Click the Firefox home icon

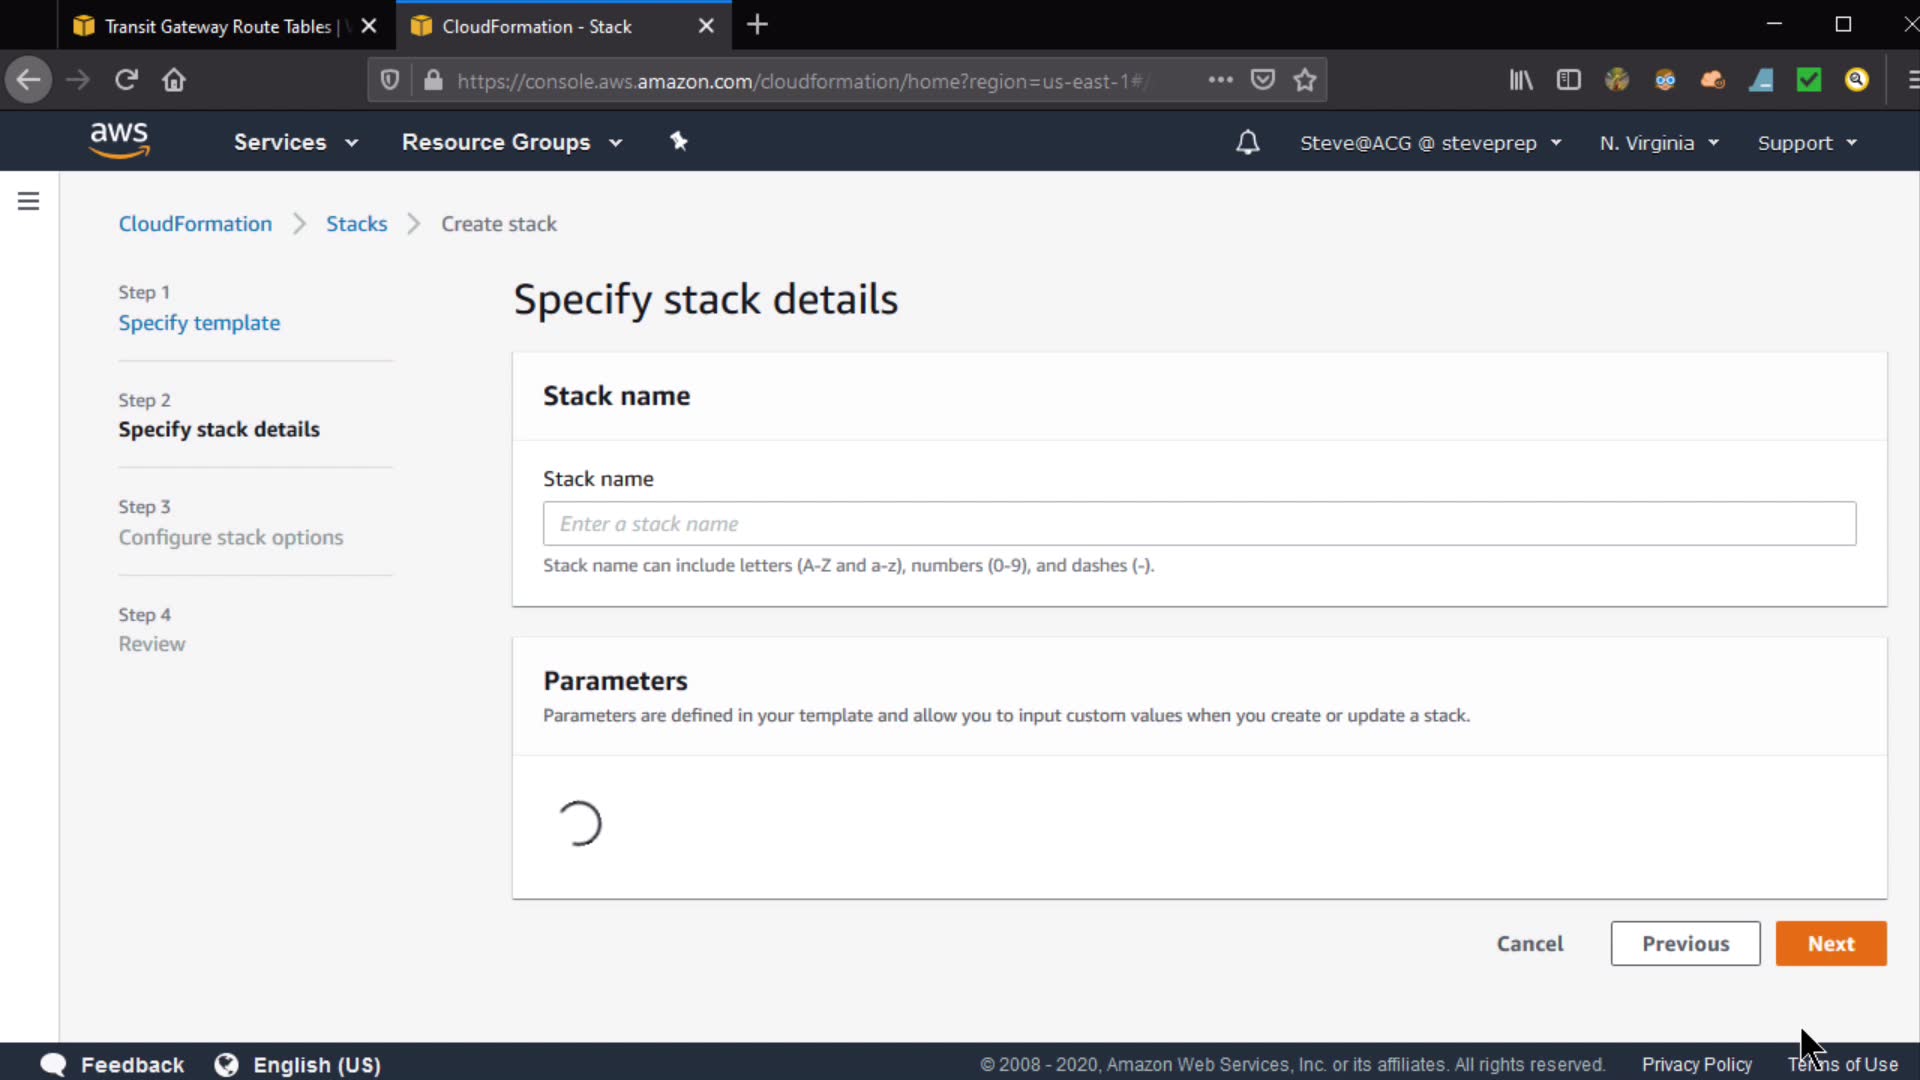[x=174, y=80]
